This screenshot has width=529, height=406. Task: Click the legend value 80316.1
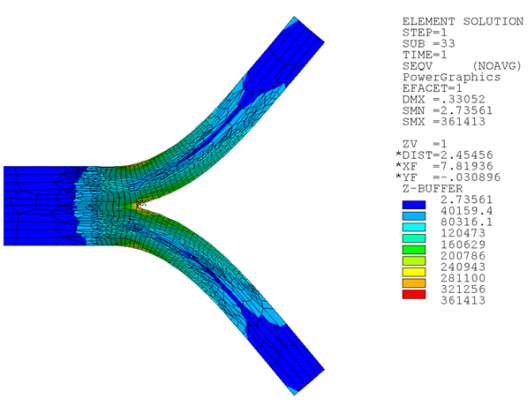coord(467,222)
